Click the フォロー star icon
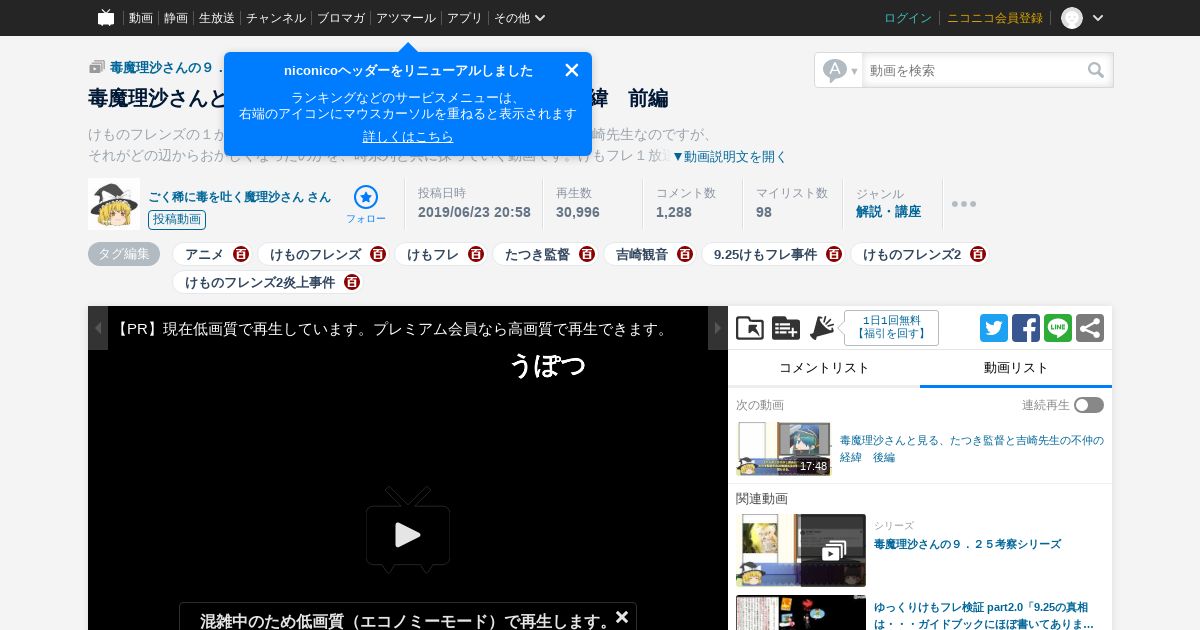Screen dimensions: 1200x630 click(366, 197)
